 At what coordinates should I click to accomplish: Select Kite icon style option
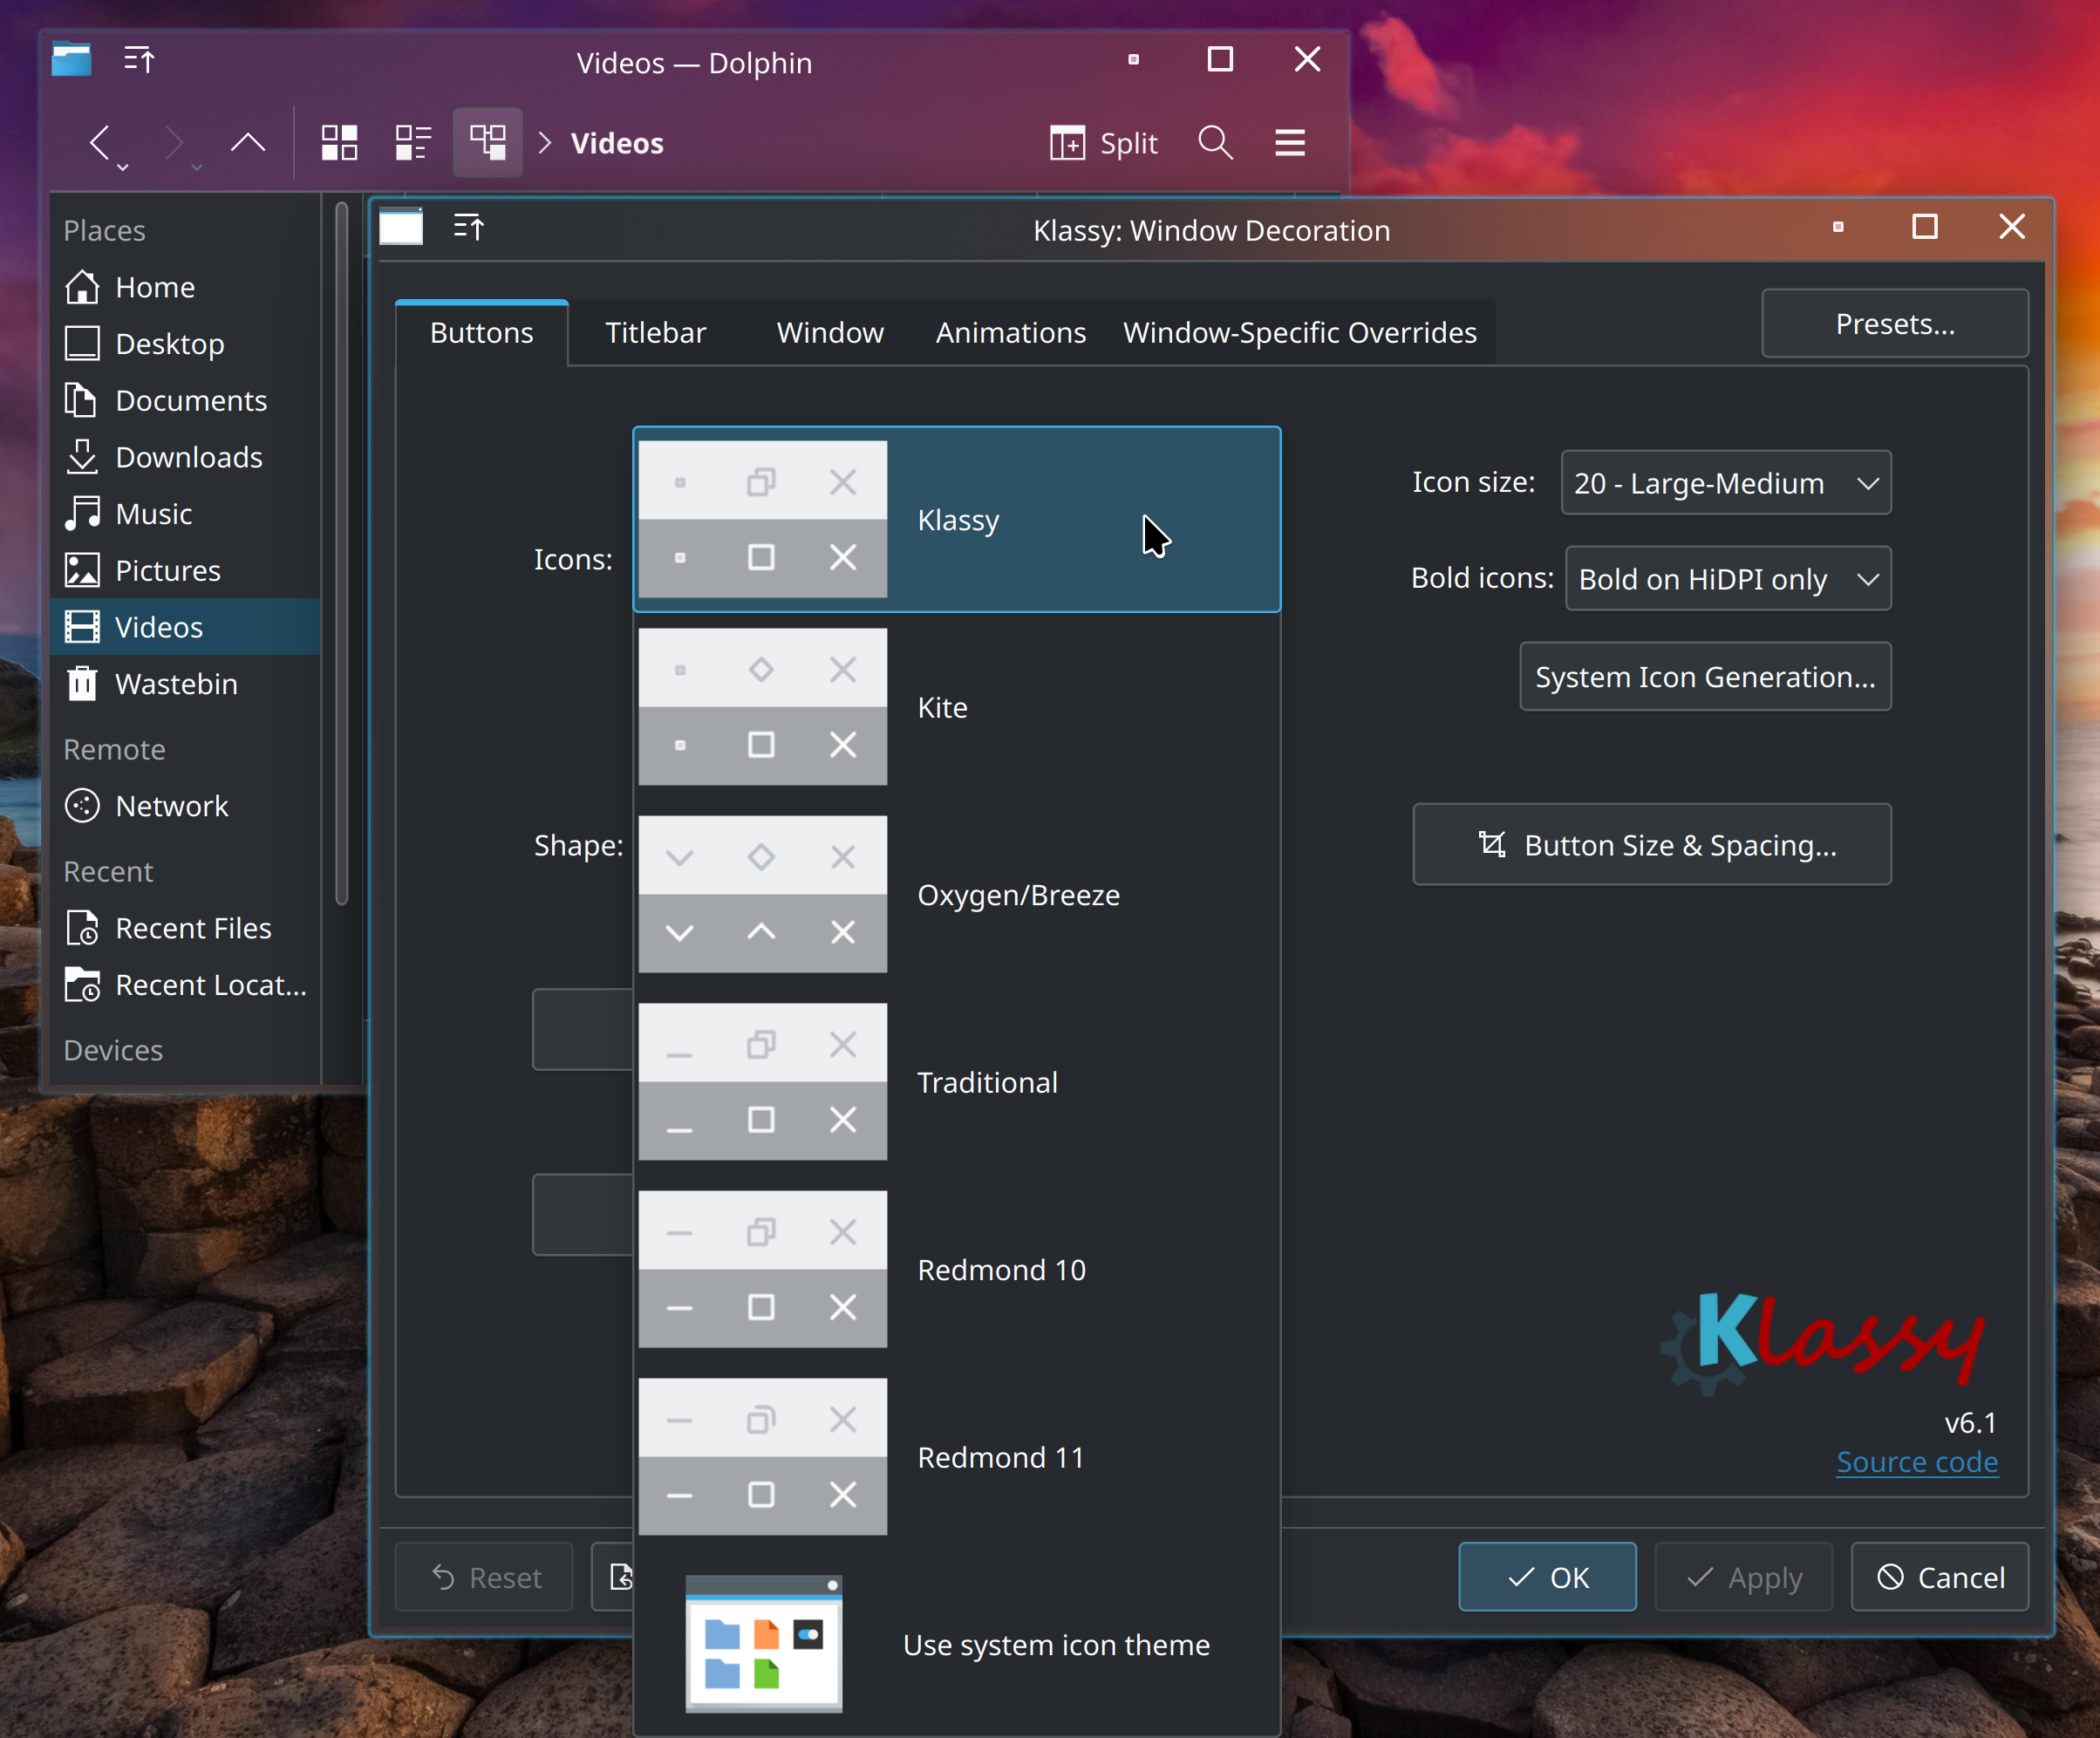coord(957,707)
